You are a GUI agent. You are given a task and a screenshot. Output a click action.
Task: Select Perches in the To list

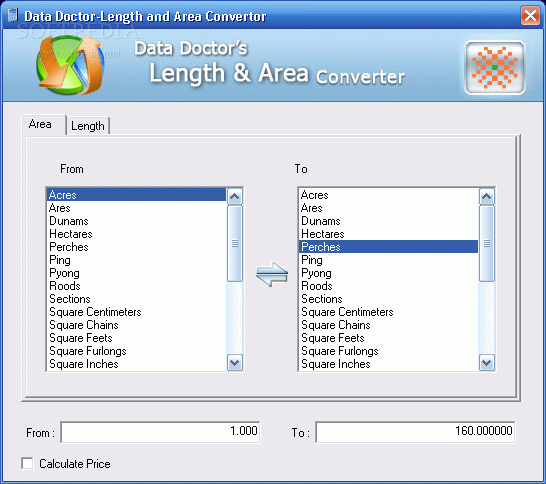click(389, 247)
